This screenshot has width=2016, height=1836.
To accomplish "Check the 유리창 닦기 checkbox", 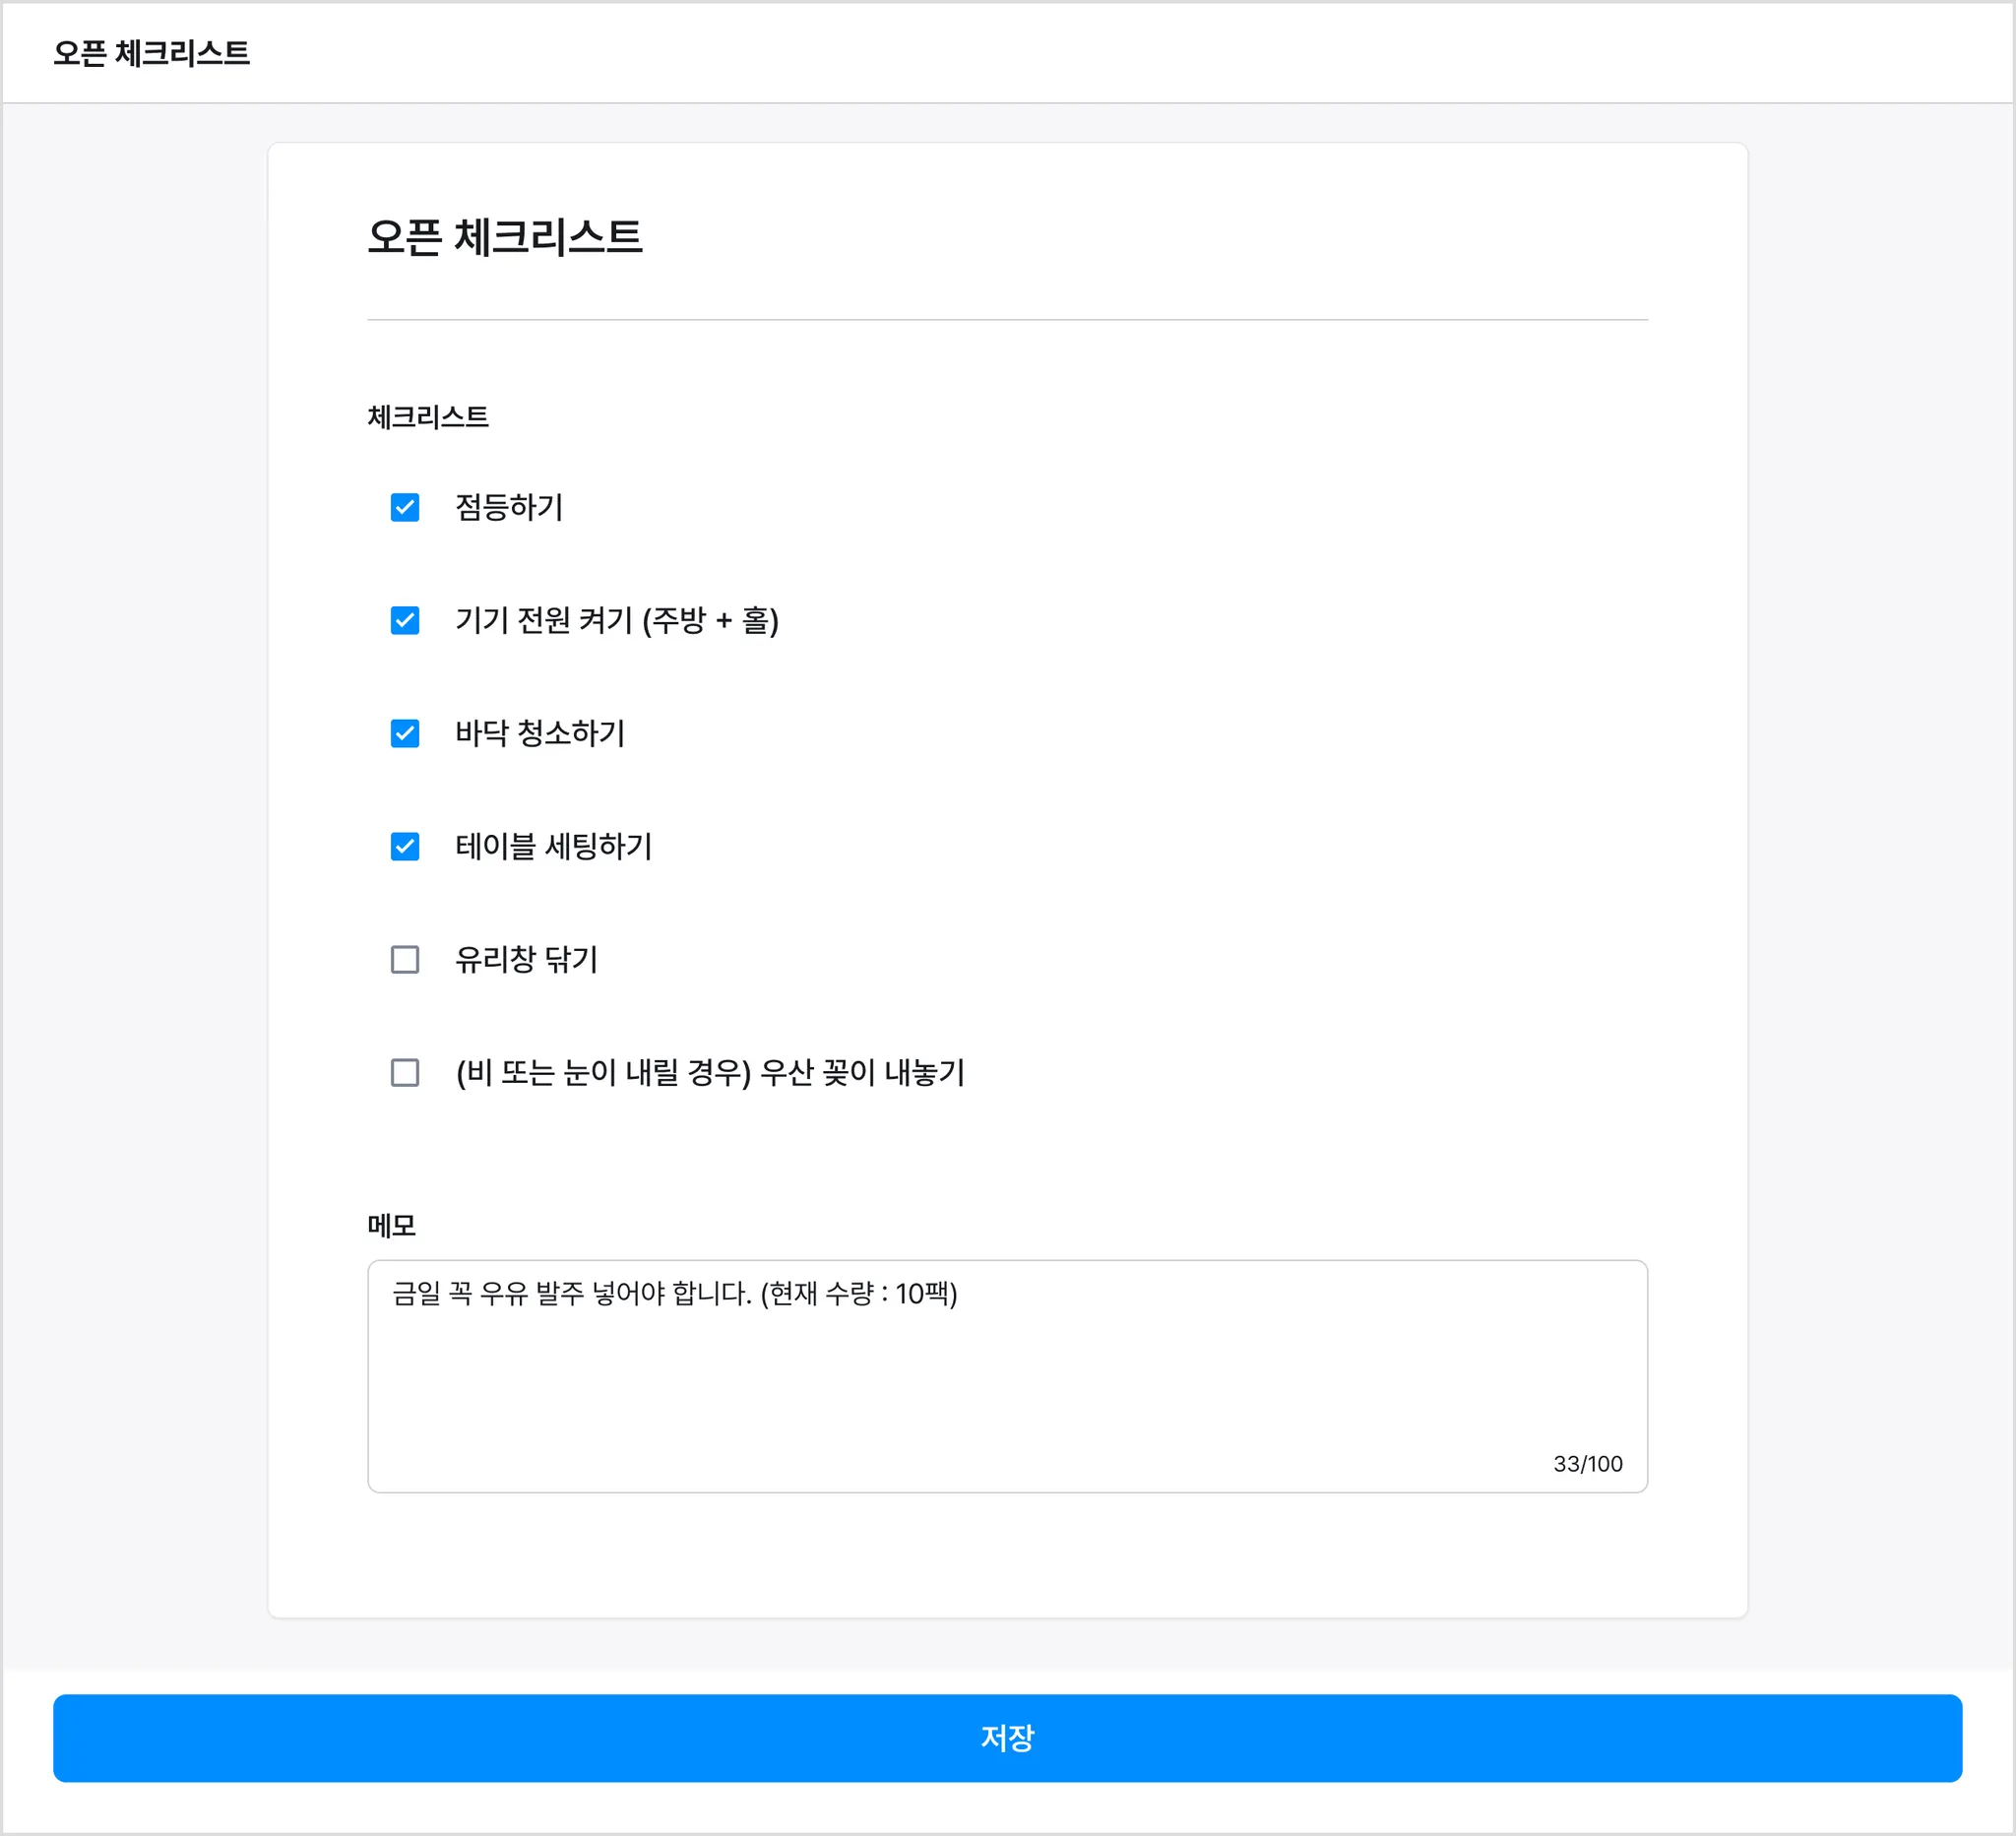I will pyautogui.click(x=404, y=959).
